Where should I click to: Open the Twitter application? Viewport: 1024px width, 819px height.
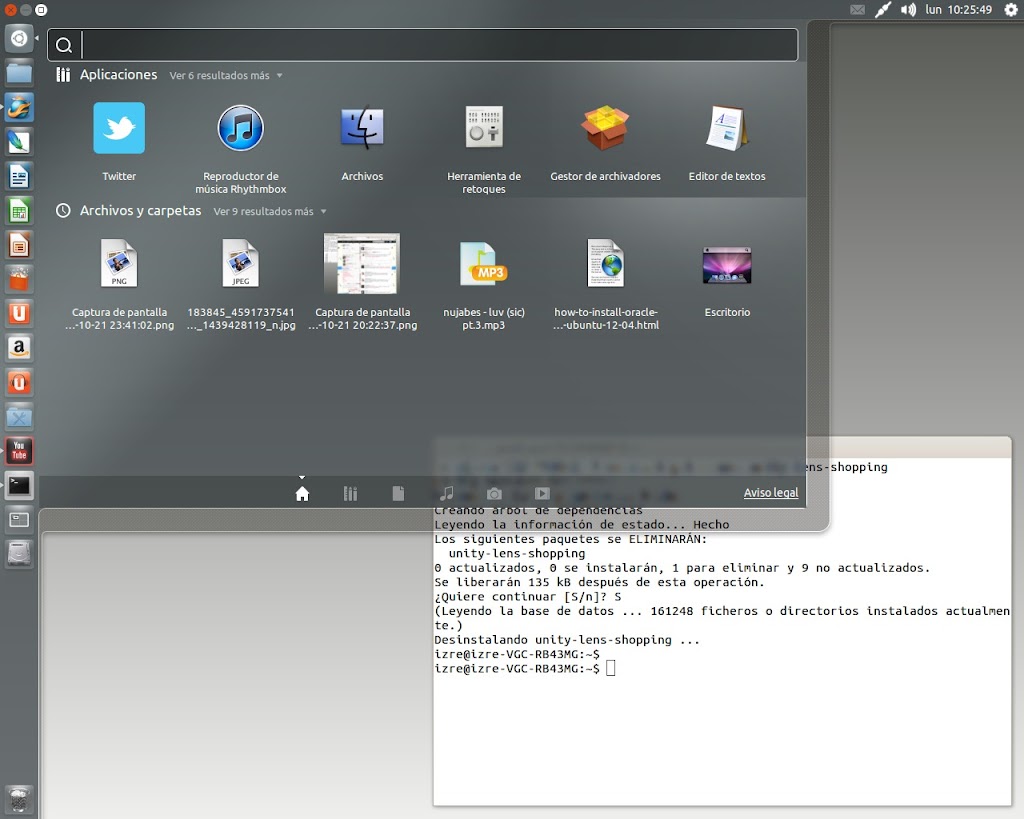coord(119,129)
